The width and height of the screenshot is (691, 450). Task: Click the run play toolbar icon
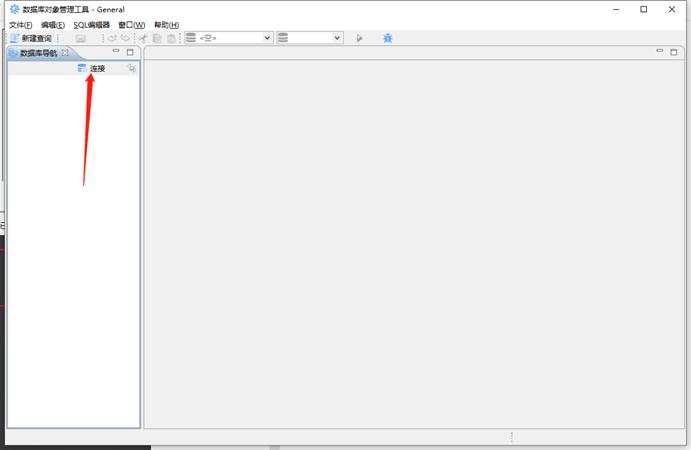click(x=359, y=38)
